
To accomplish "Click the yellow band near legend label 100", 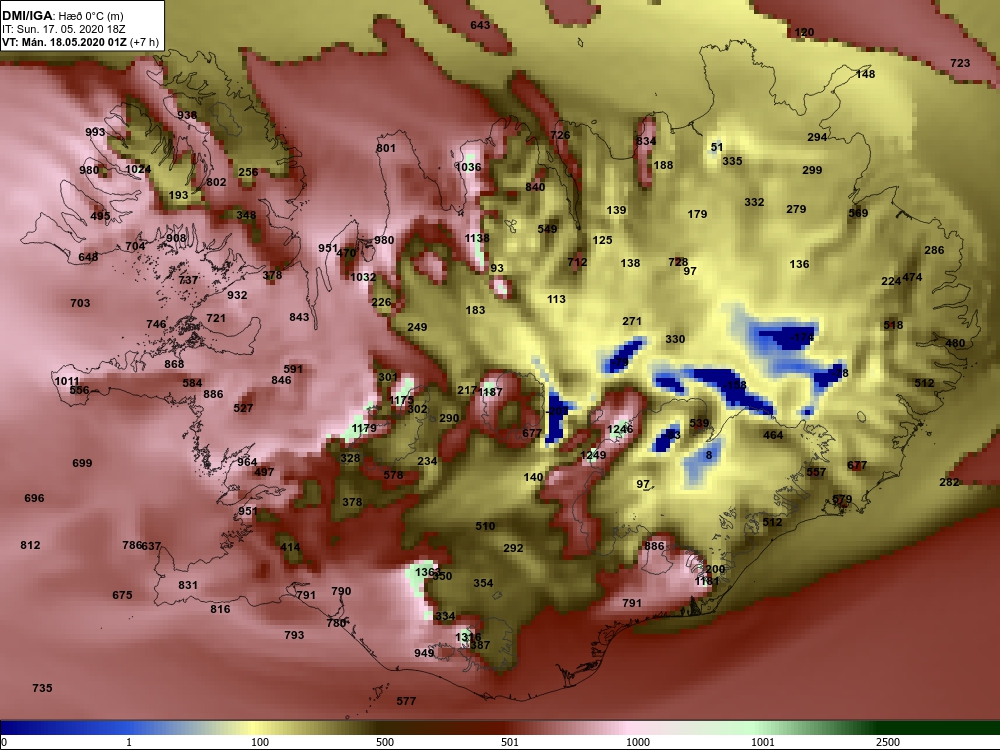I will 255,728.
